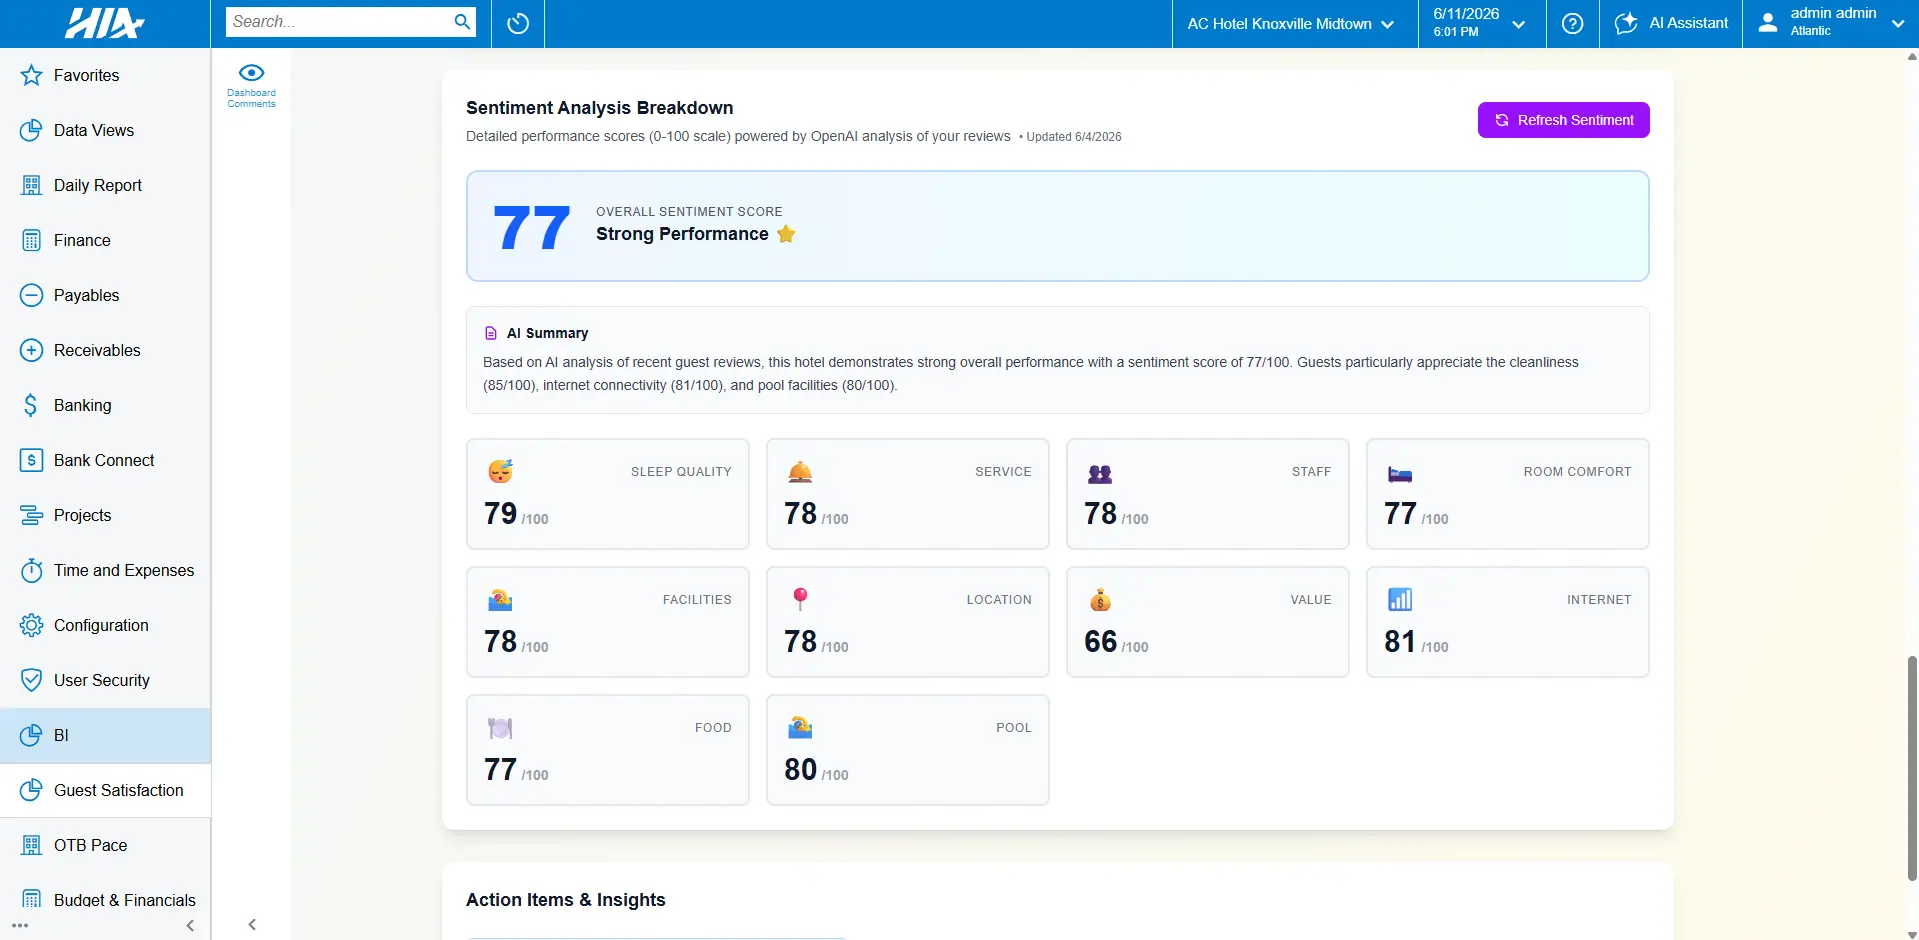Click the history clock icon in the top bar
1919x940 pixels.
518,23
